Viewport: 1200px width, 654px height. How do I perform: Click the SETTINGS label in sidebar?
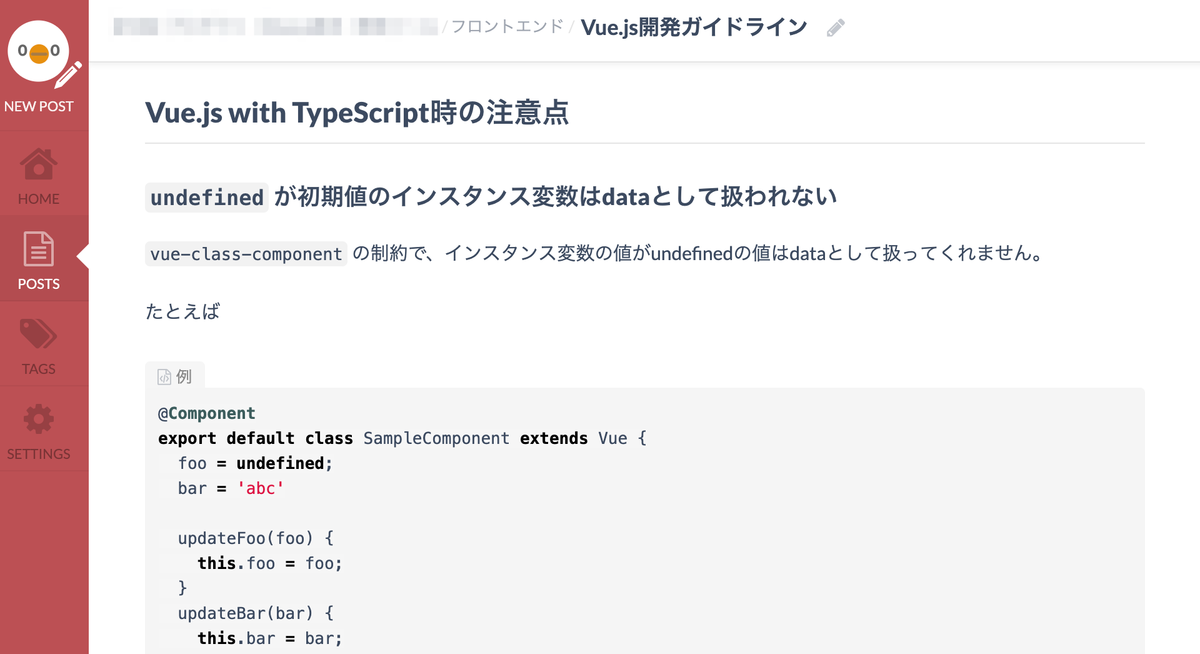coord(39,454)
